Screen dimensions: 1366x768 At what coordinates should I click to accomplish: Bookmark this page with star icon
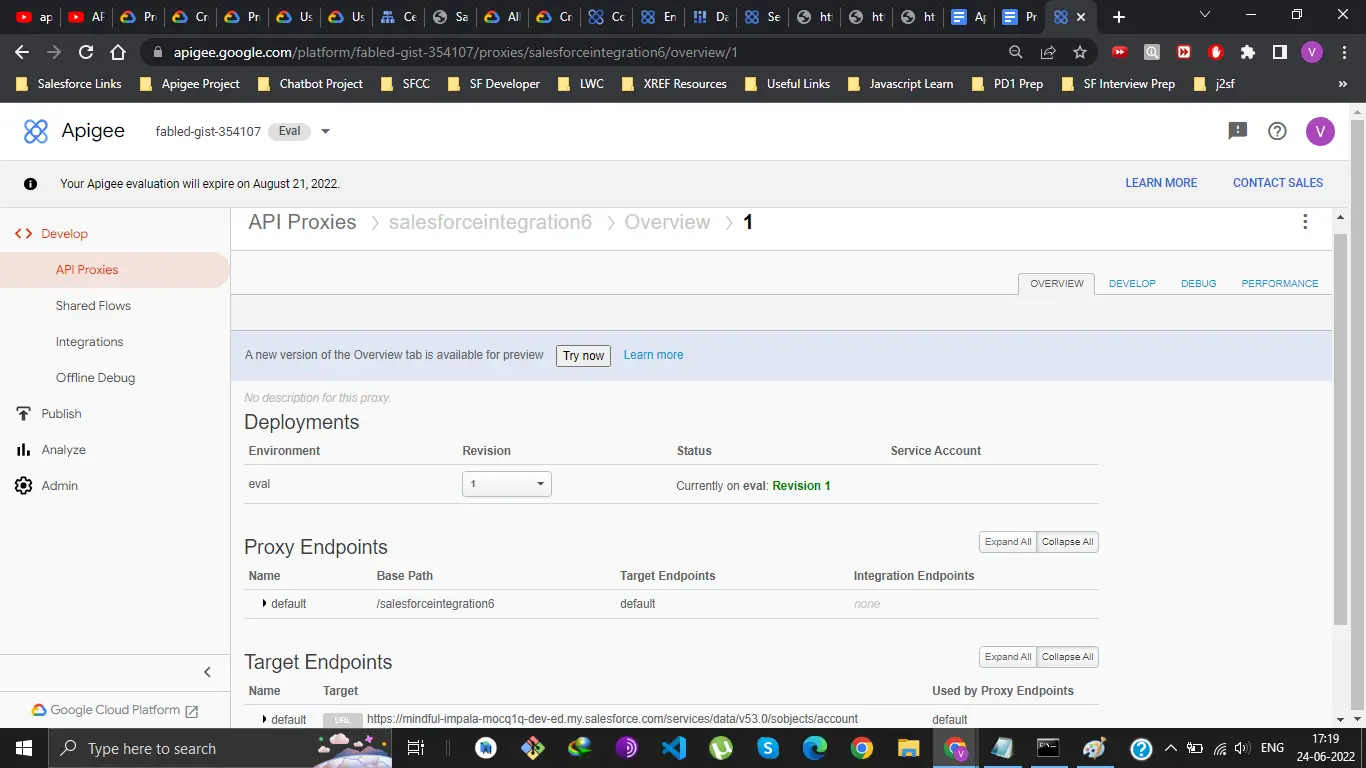[x=1080, y=52]
